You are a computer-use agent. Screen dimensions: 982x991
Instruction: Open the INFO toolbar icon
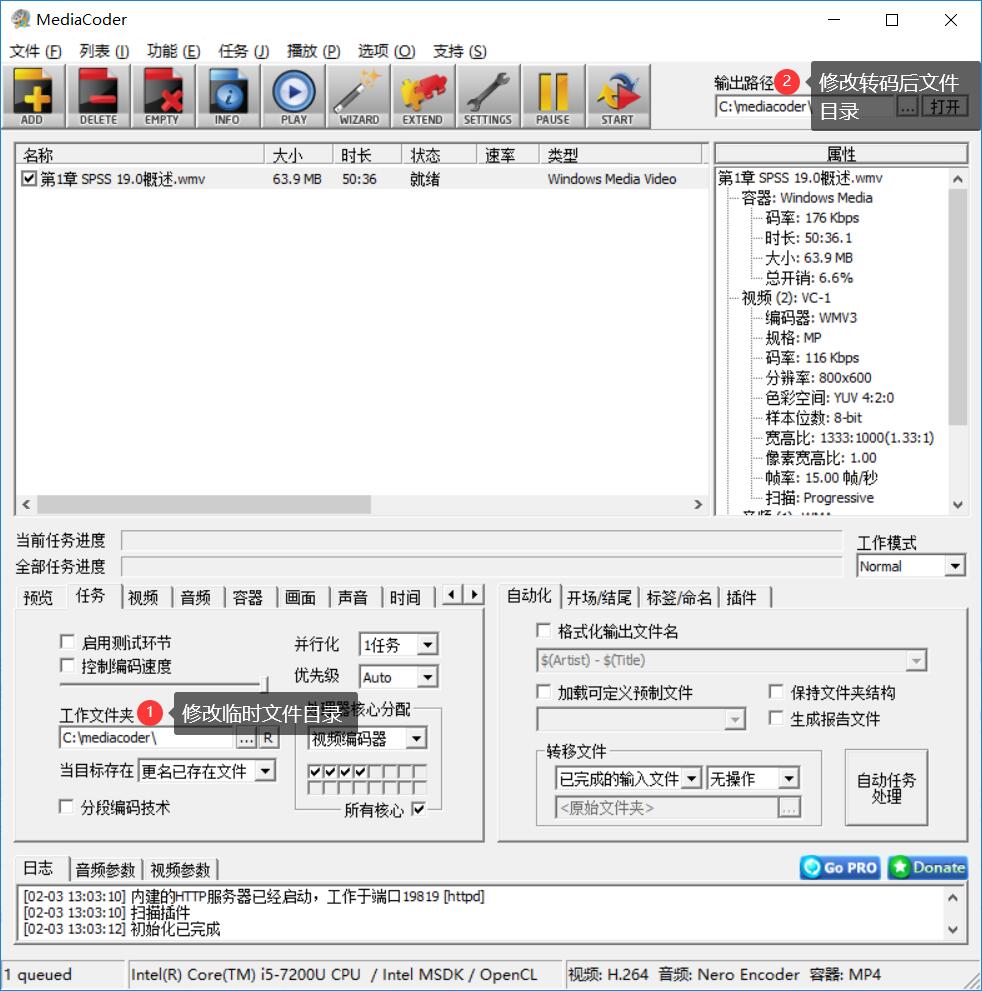pyautogui.click(x=227, y=96)
